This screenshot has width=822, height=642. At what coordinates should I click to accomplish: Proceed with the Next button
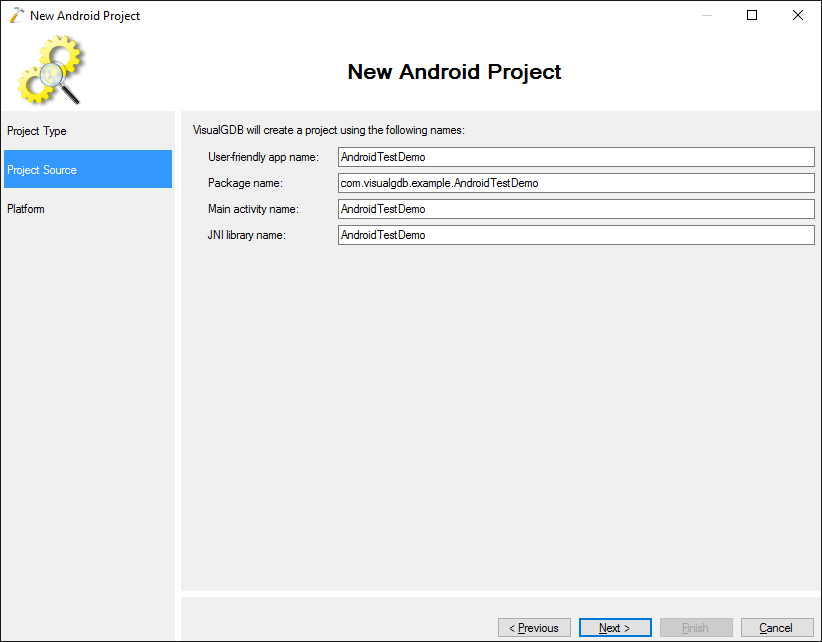pos(615,627)
